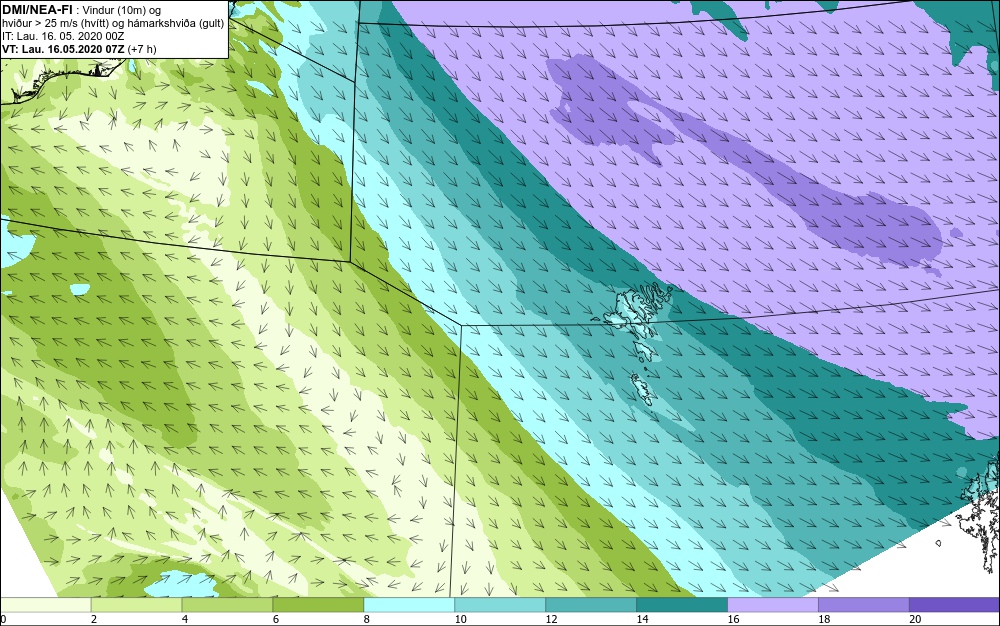Click the initial time line 'IT: Lau. 16. 05. 2020 00Z'

click(63, 36)
